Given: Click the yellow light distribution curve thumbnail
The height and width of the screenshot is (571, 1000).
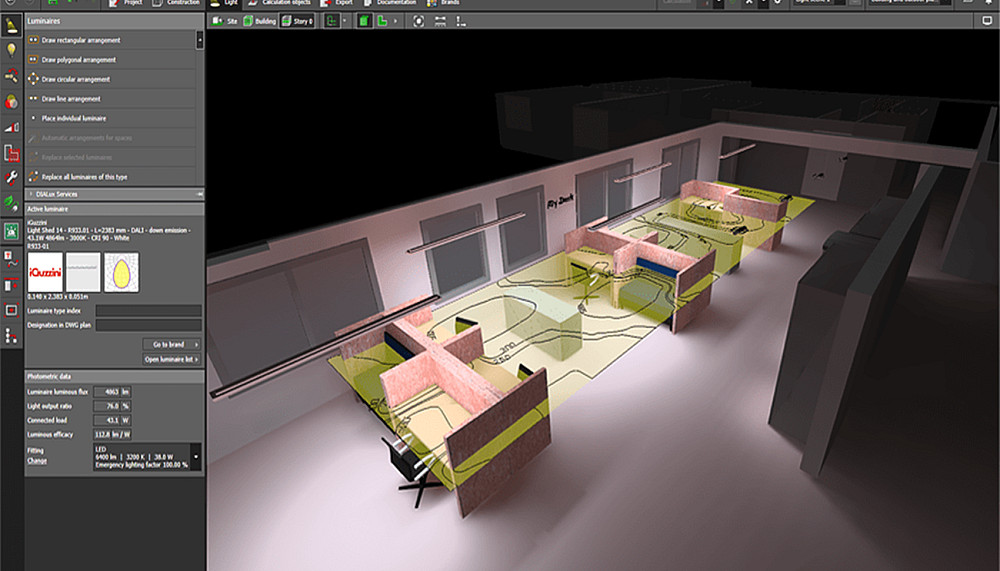Looking at the screenshot, I should click(121, 272).
